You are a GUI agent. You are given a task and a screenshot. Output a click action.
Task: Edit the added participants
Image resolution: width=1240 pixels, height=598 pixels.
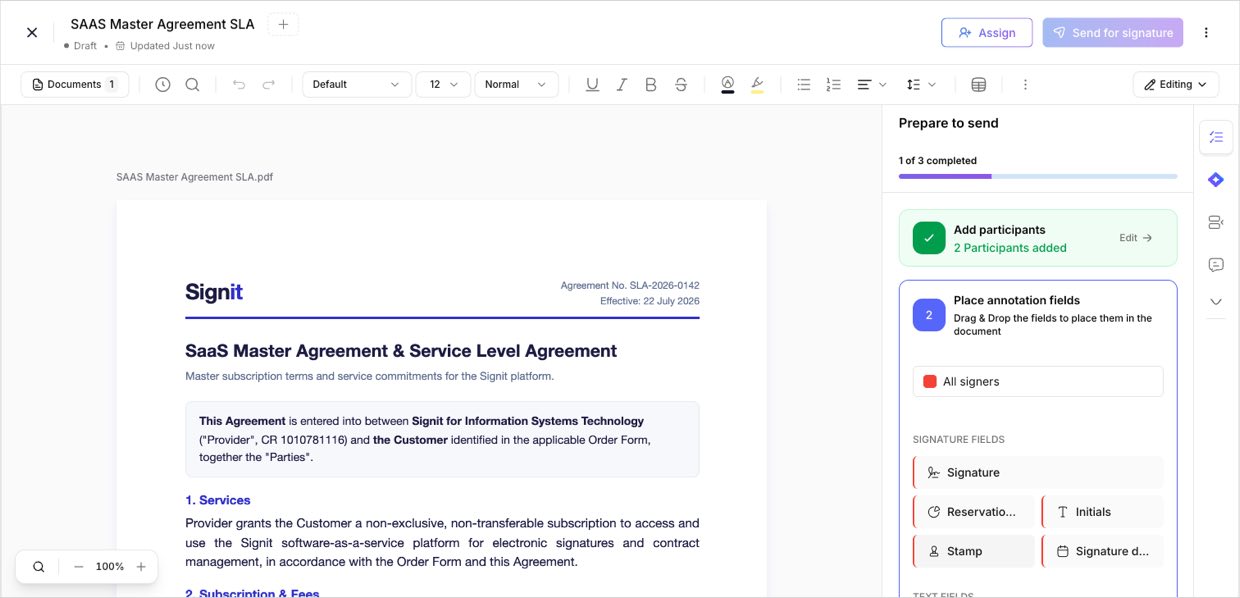click(1136, 238)
